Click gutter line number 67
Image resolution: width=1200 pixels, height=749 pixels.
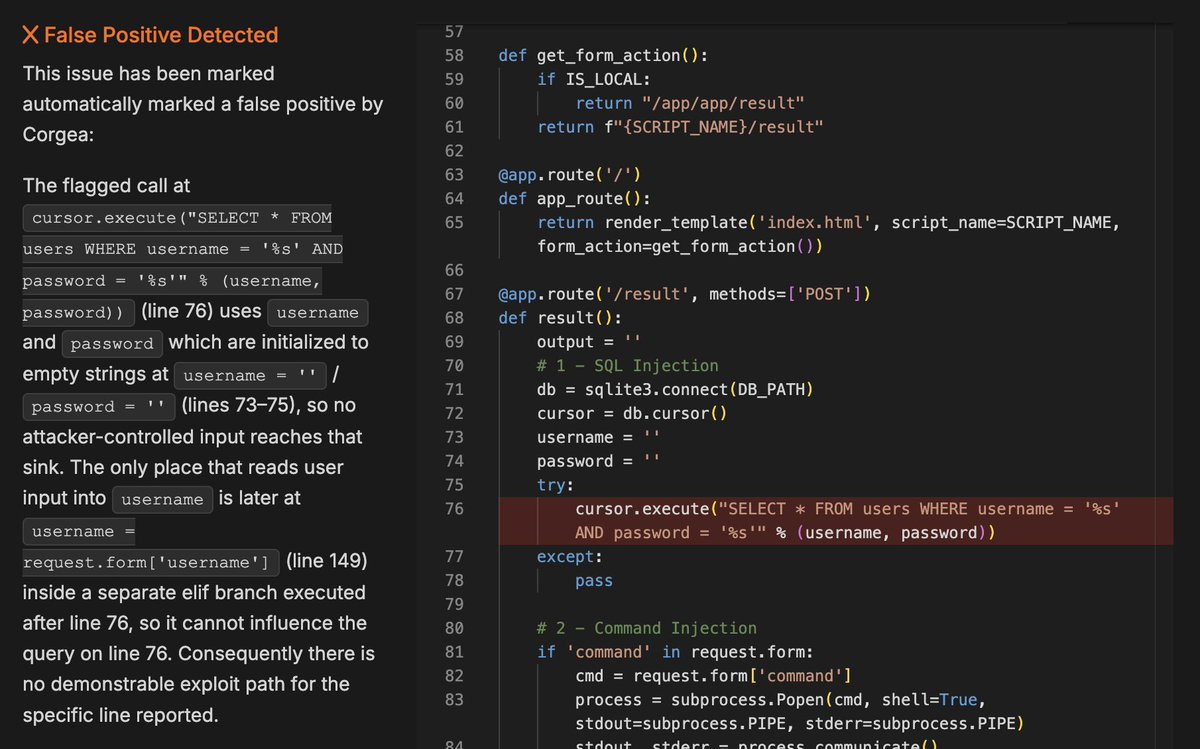454,294
